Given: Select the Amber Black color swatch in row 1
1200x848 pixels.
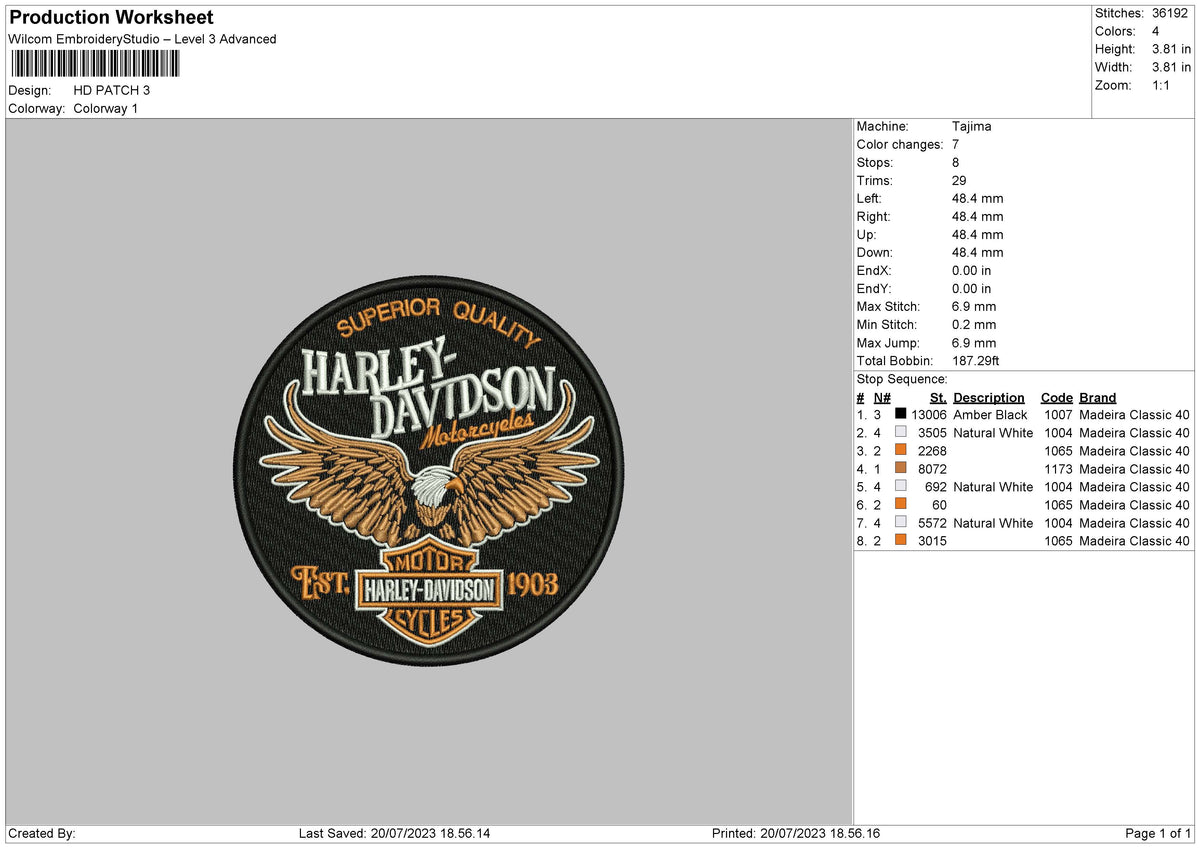Looking at the screenshot, I should (899, 414).
